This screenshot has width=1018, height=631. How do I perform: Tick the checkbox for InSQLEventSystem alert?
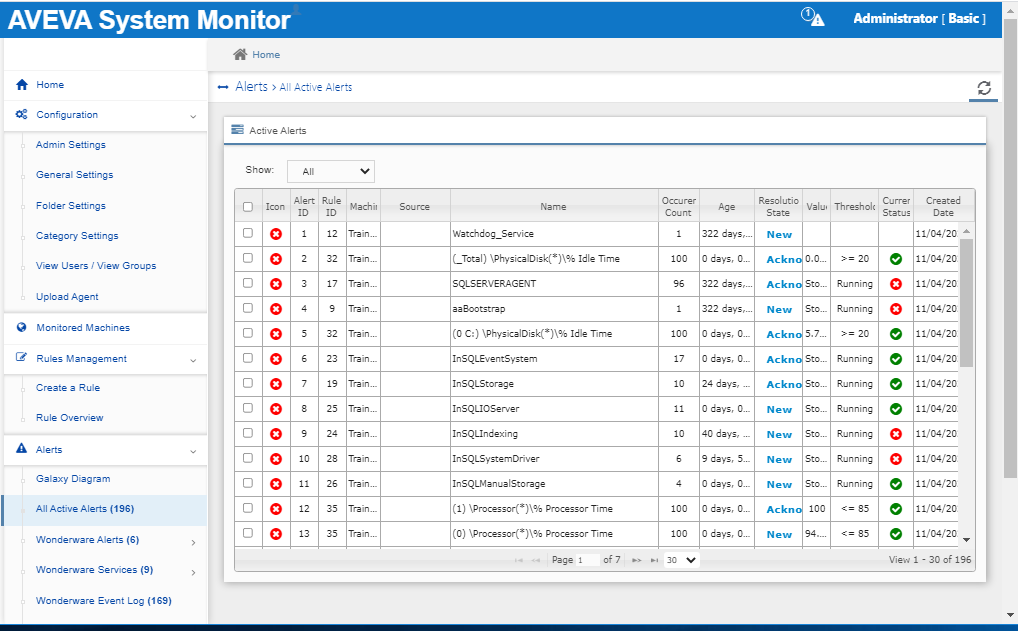click(248, 358)
